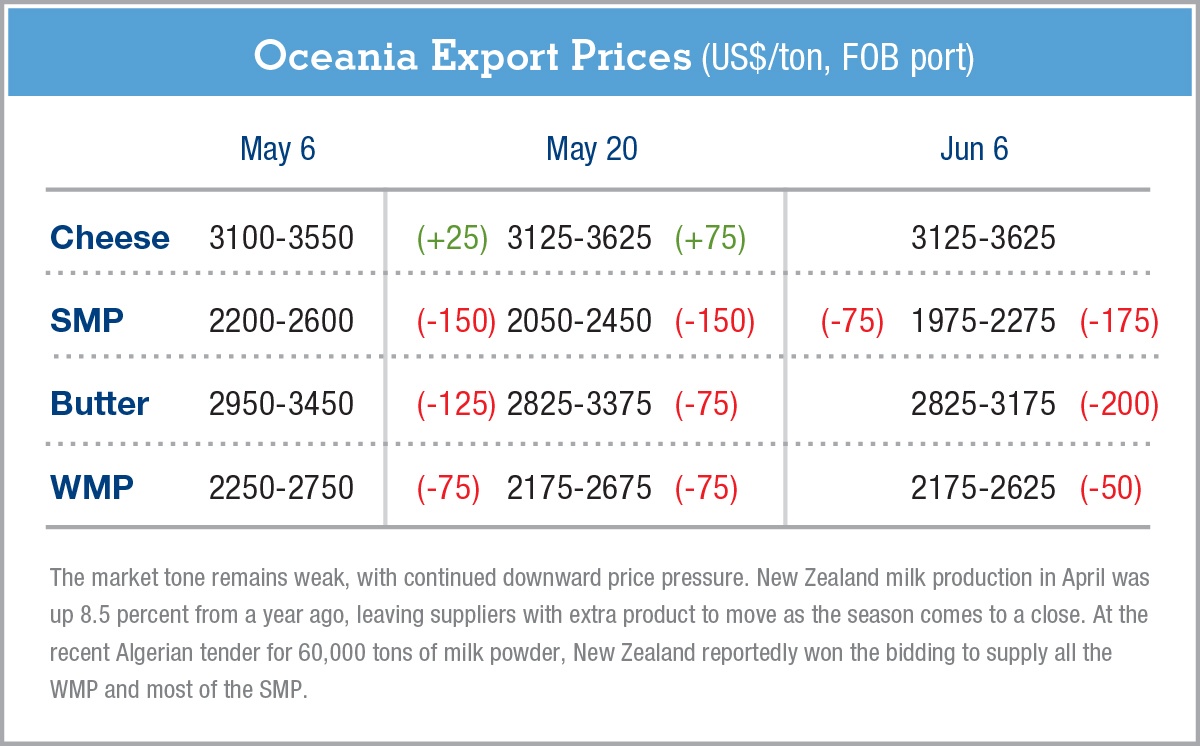Select Butter May 20 price 2825-3375
Screen dimensions: 1200x746
pos(579,404)
